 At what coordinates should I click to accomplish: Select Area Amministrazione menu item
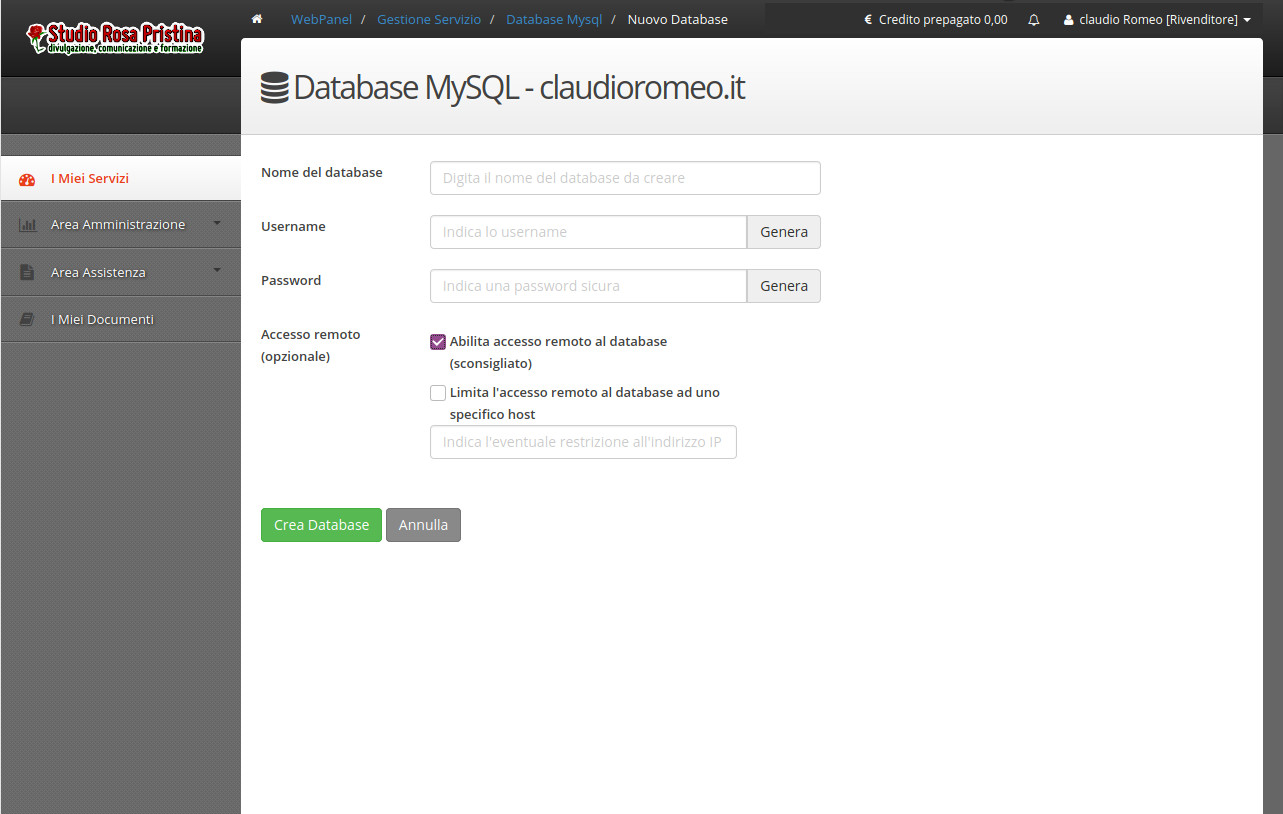tap(120, 225)
